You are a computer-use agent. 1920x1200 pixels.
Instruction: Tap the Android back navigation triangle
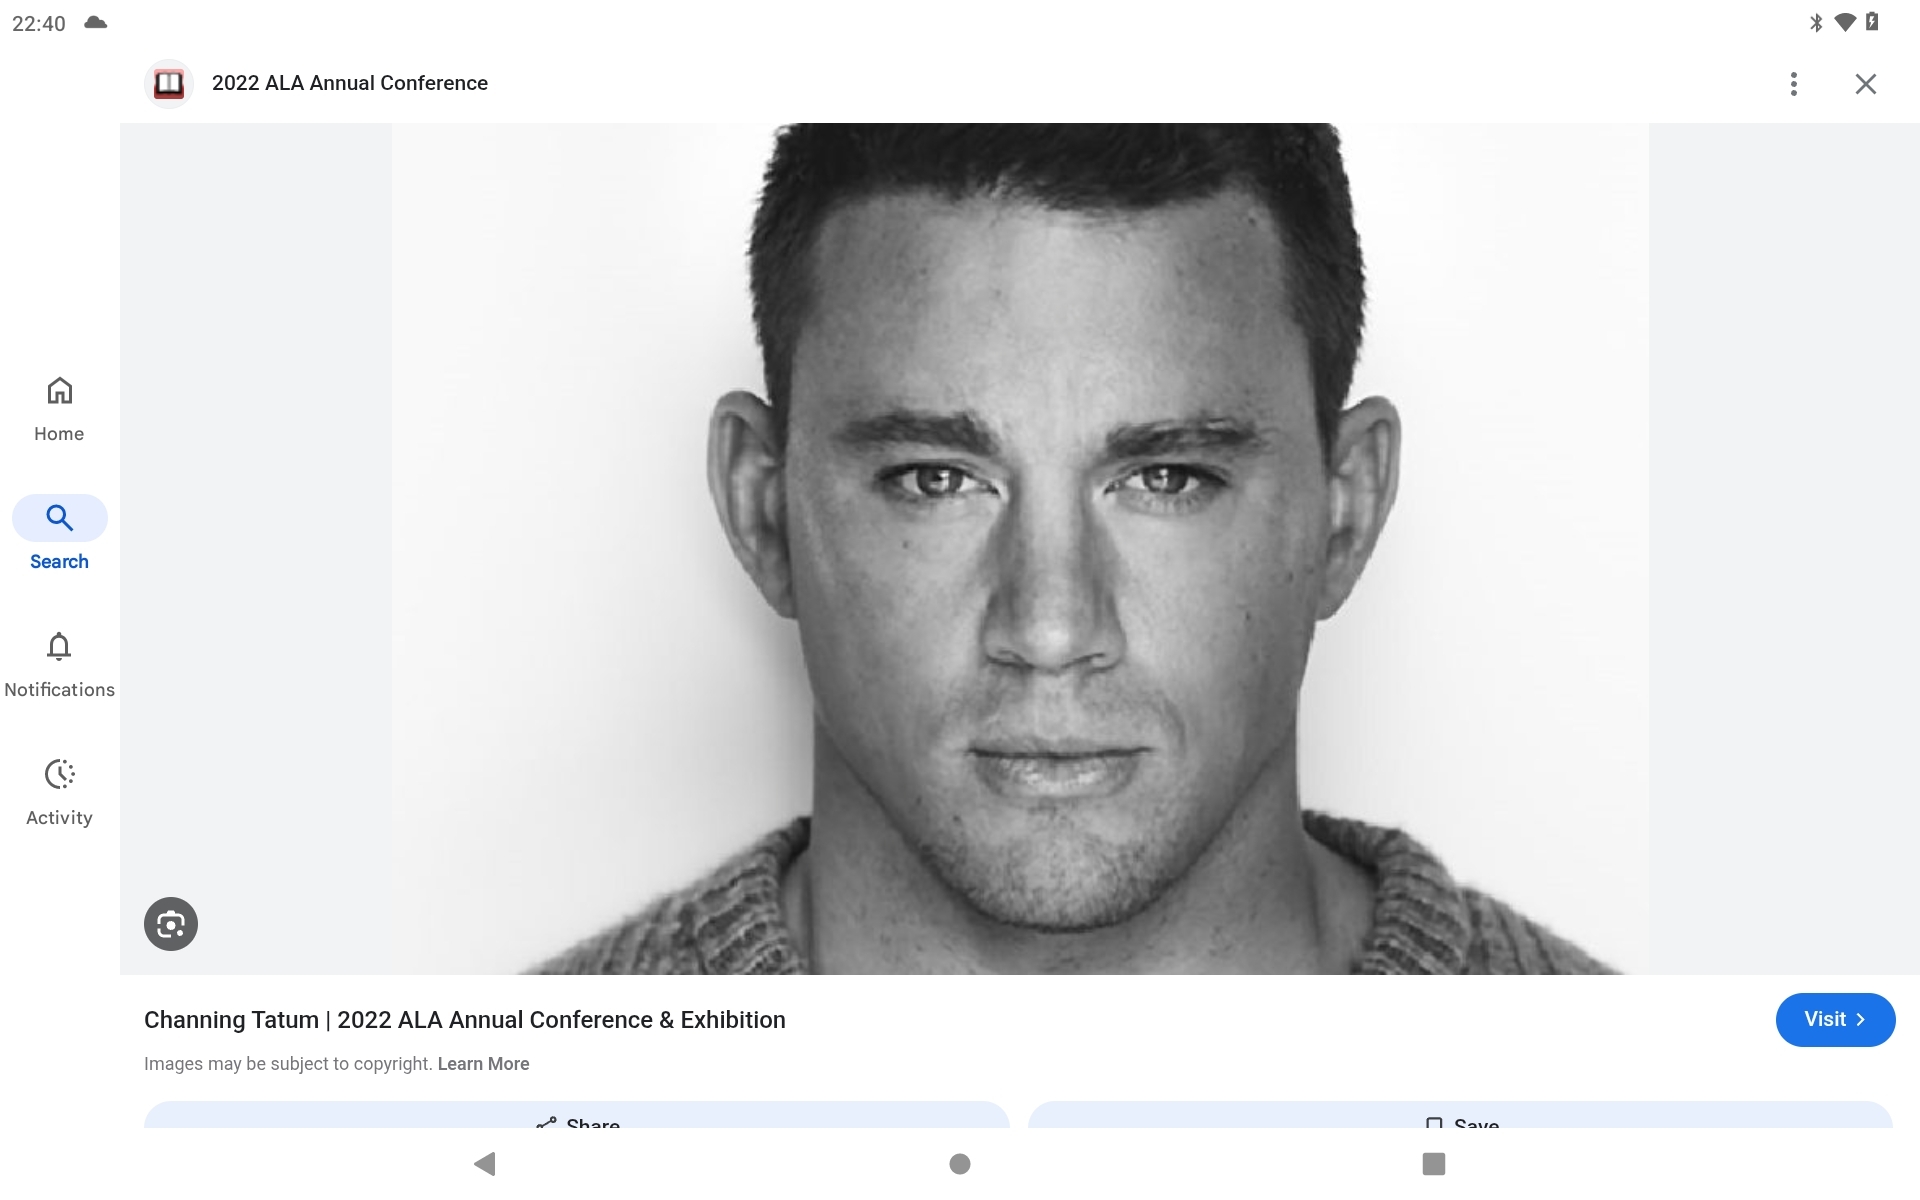[485, 1163]
